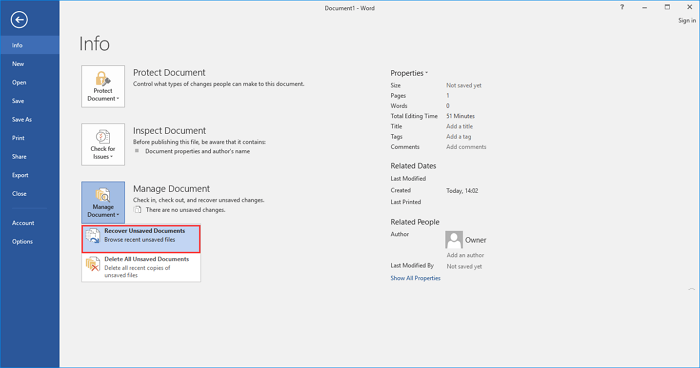
Task: Click the Related People heading
Action: (x=415, y=222)
